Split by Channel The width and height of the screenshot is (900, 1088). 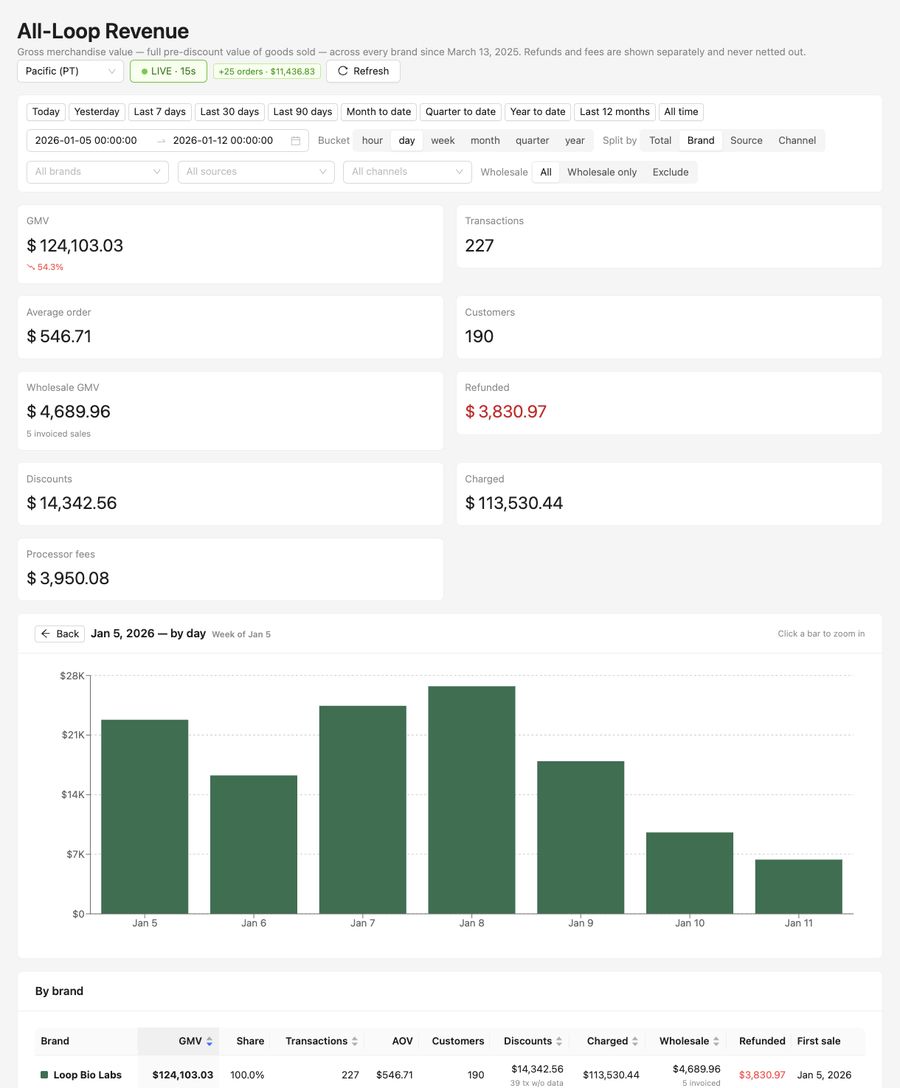click(797, 140)
